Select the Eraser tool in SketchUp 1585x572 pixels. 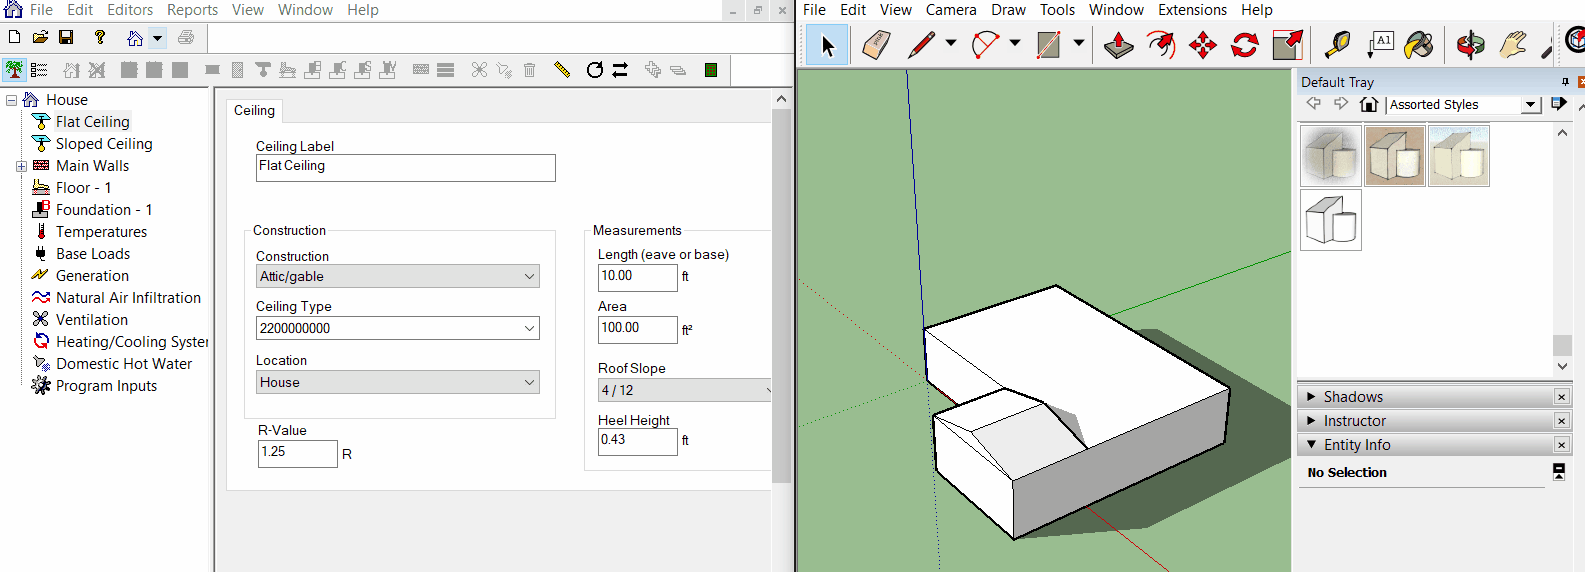click(x=876, y=45)
